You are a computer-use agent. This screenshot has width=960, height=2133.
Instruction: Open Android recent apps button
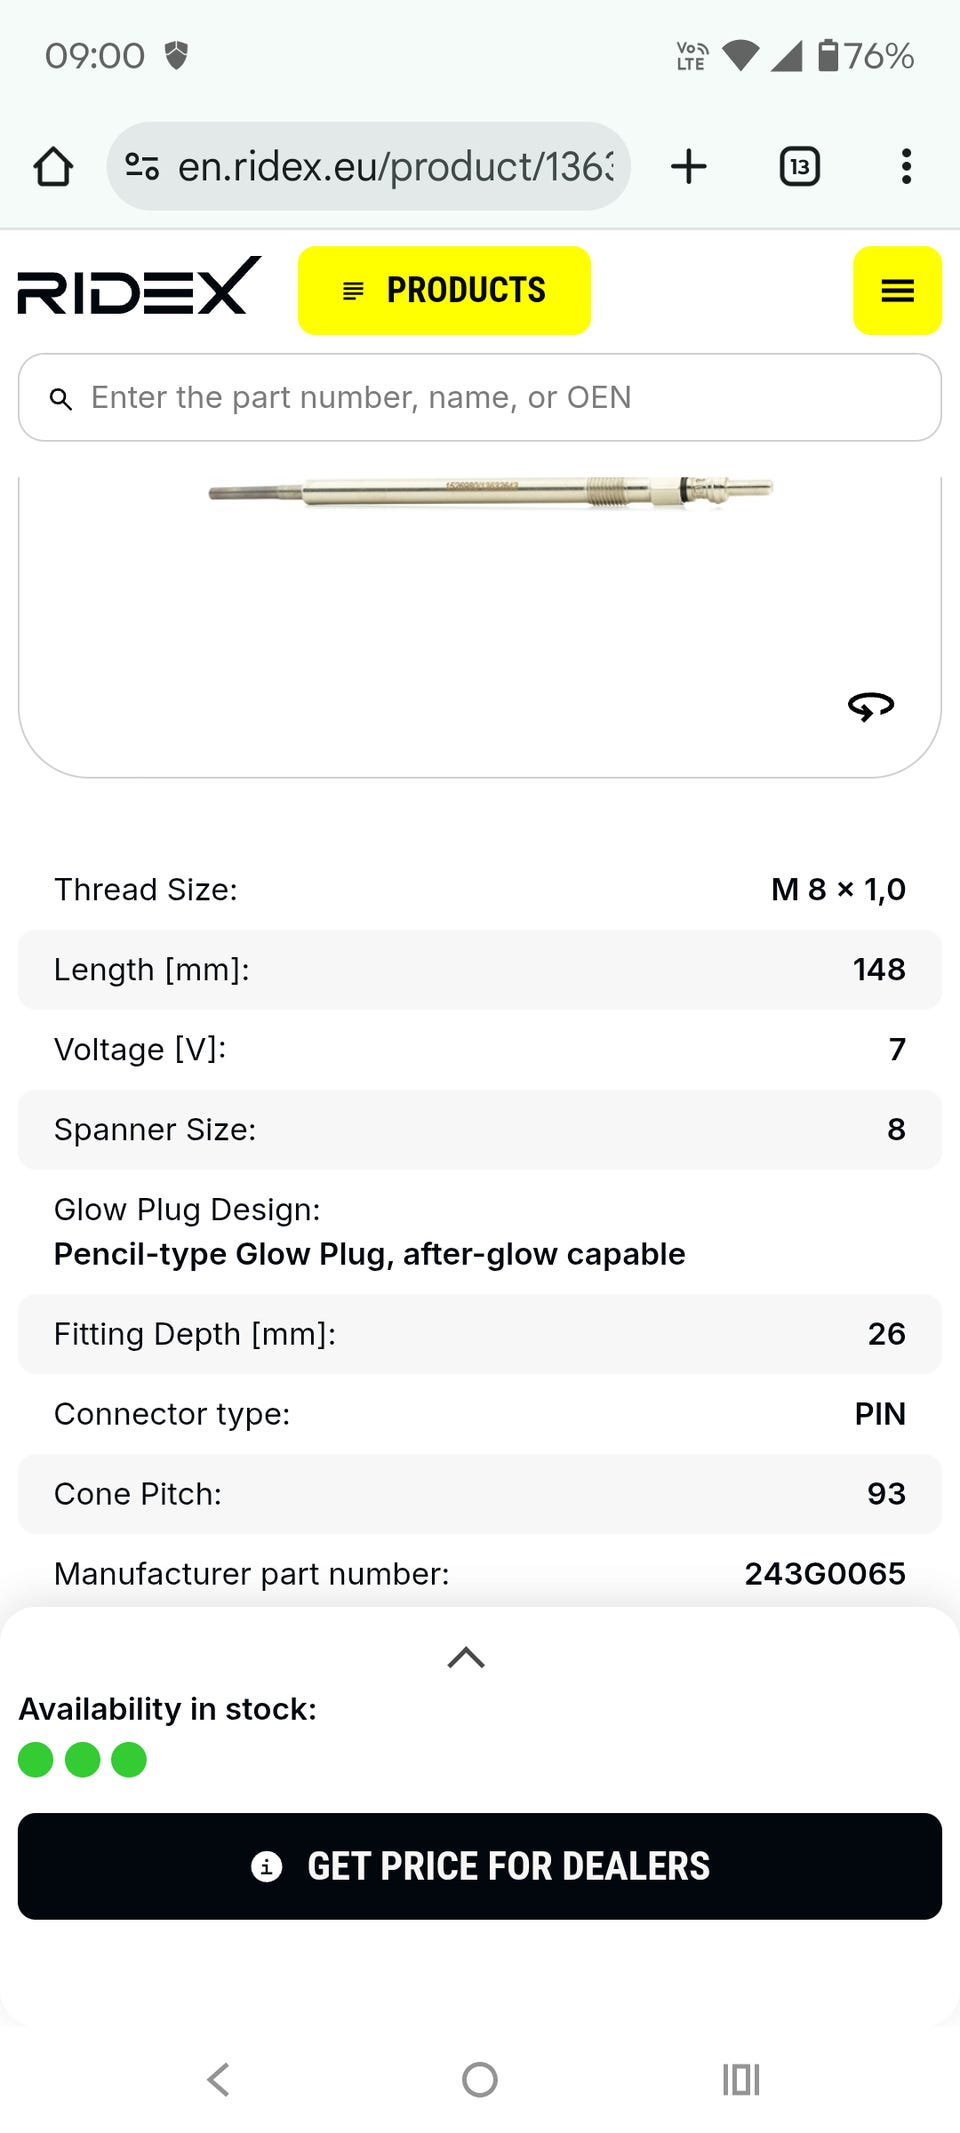[x=741, y=2080]
